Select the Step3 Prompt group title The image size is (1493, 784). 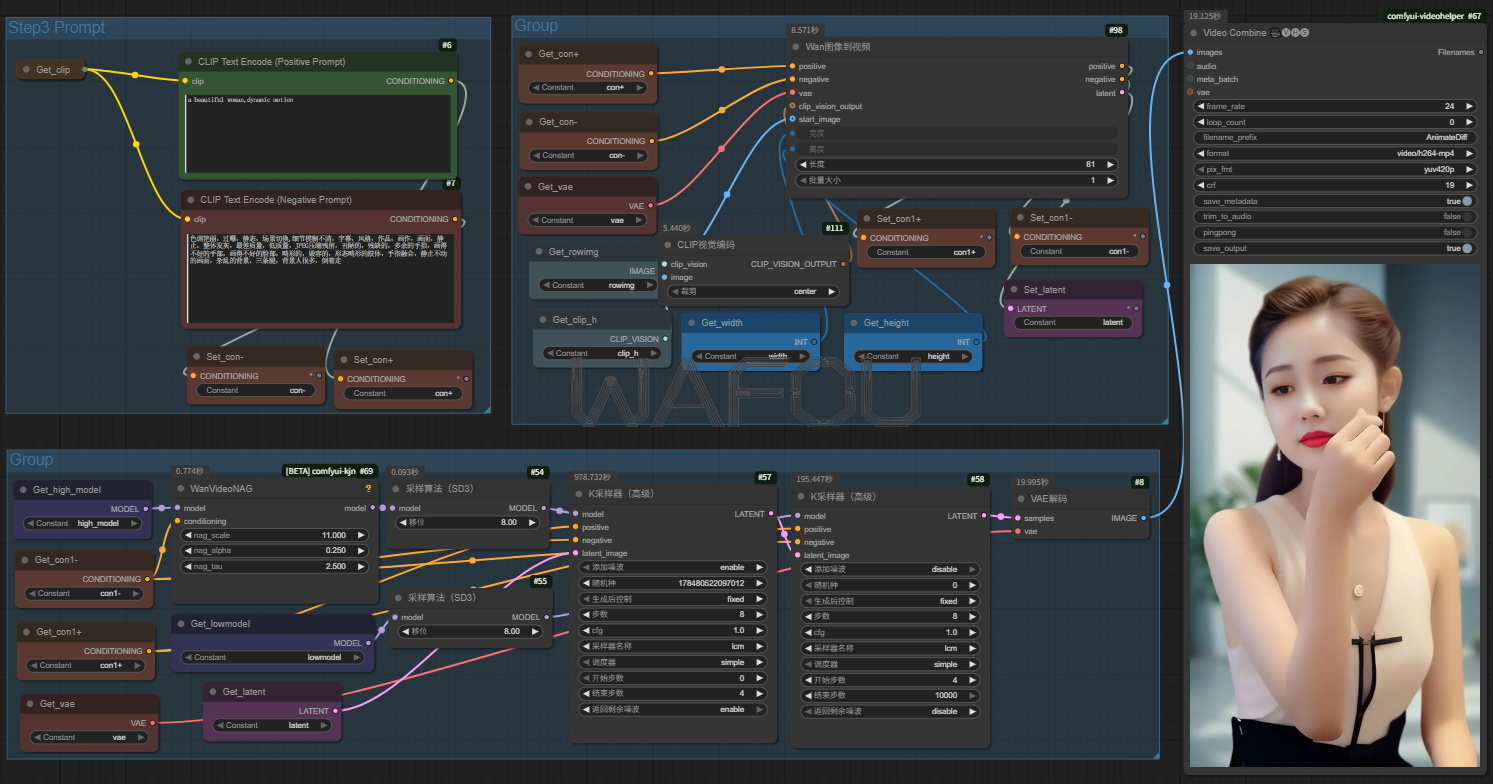pyautogui.click(x=57, y=27)
